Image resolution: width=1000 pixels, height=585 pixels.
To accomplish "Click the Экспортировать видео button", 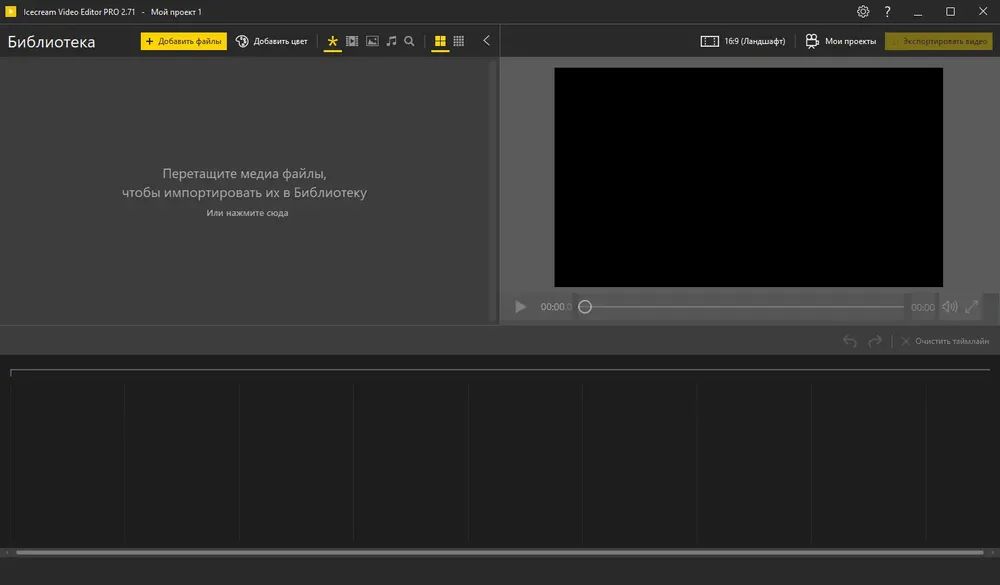I will (938, 41).
